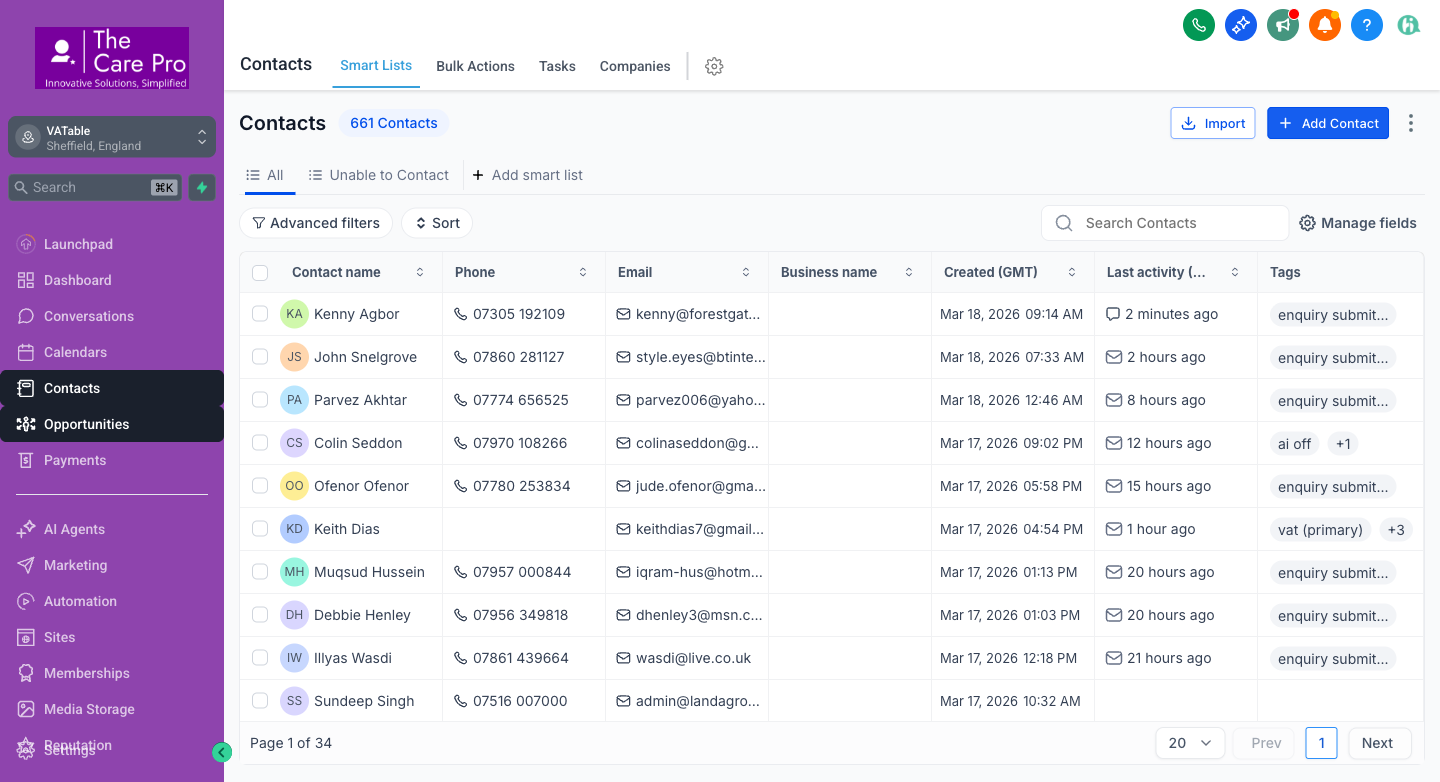The height and width of the screenshot is (782, 1440).
Task: Open the notifications bell icon
Action: tap(1325, 25)
